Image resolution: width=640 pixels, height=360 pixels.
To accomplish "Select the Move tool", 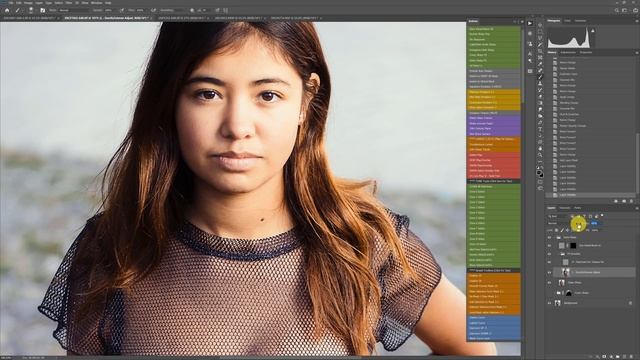I will pos(540,25).
